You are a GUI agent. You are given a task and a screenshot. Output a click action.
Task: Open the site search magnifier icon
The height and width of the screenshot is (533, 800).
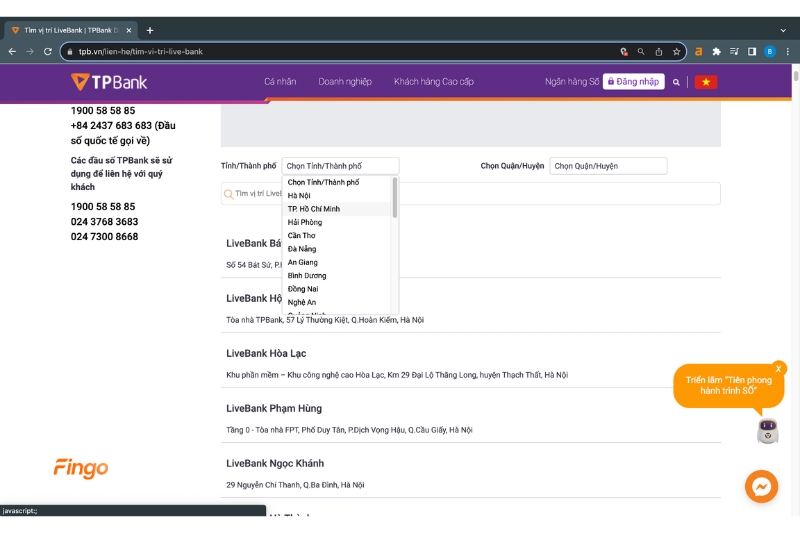(x=676, y=82)
